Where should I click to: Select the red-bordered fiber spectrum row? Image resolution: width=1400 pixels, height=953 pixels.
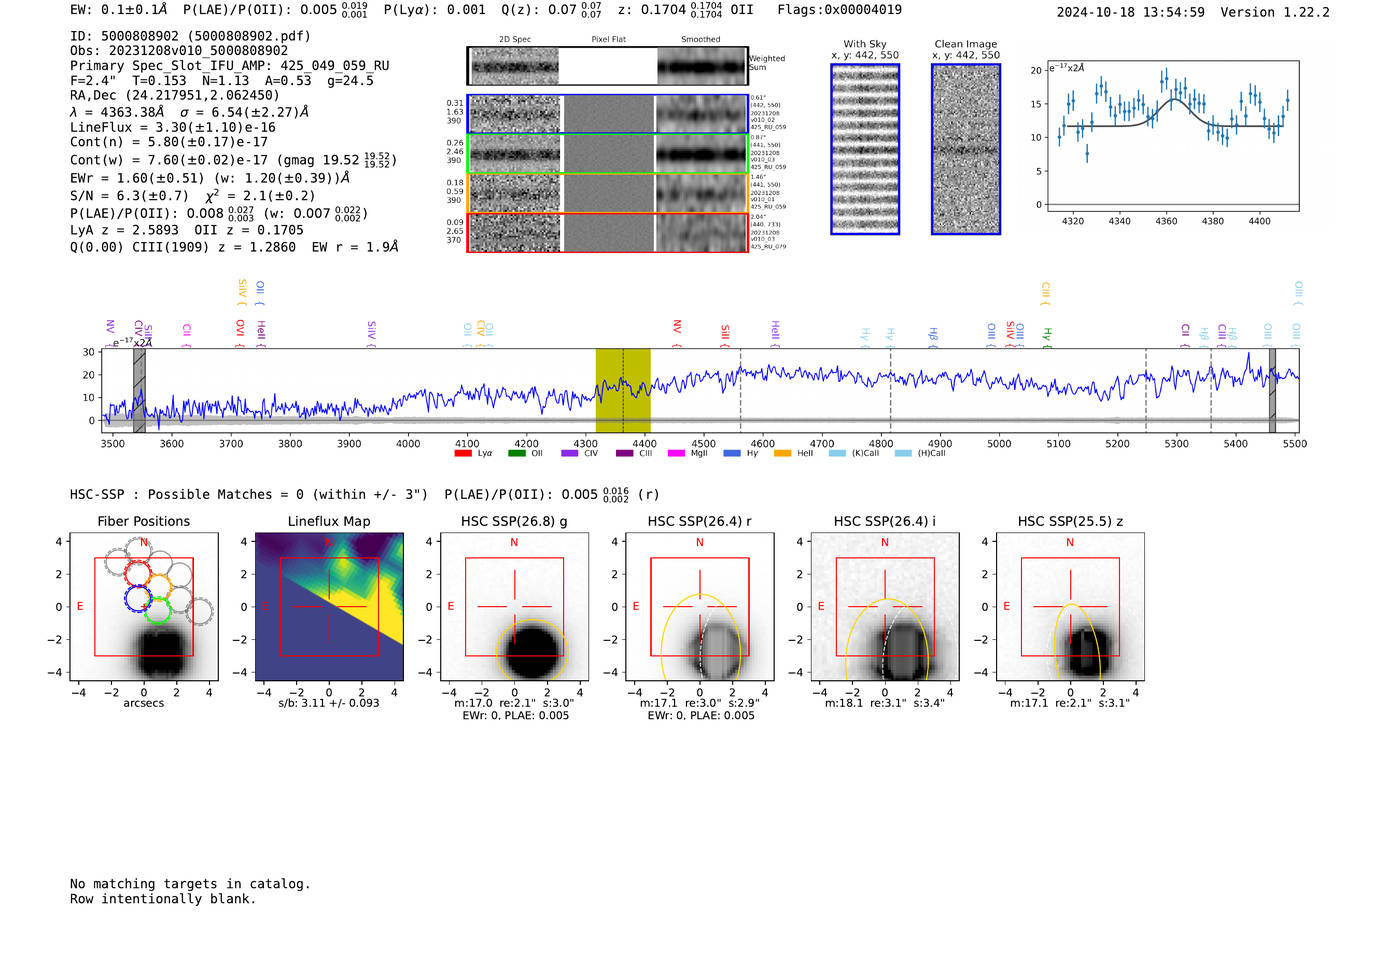click(x=607, y=232)
